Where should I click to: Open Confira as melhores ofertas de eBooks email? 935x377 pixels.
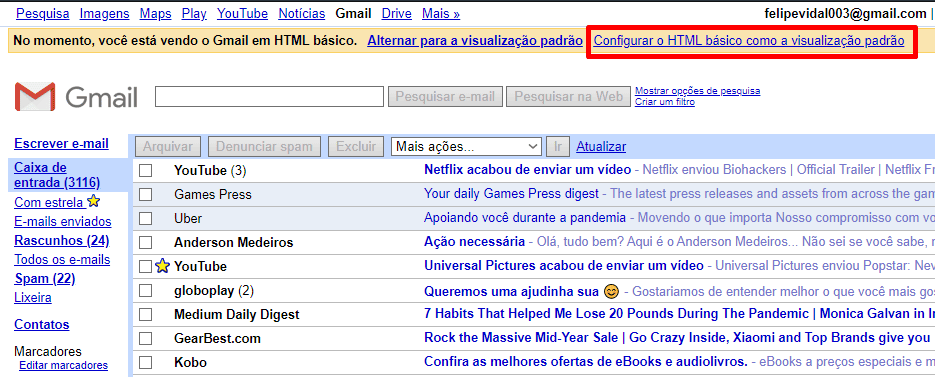point(586,361)
